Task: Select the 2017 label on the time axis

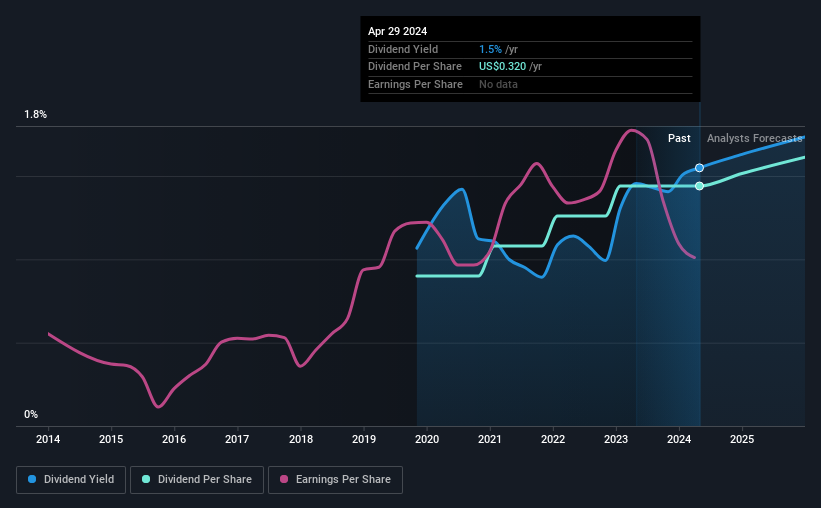Action: 237,439
